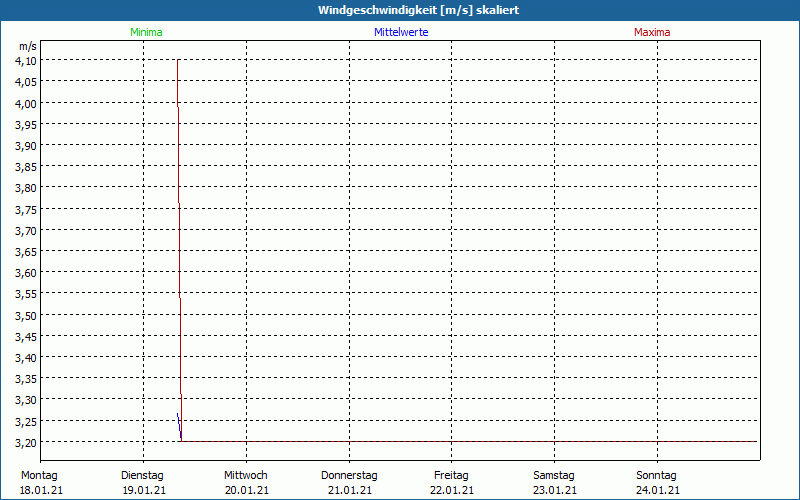The image size is (800, 500).
Task: Click the short blue Mittelwerte line segment
Action: coord(179,426)
